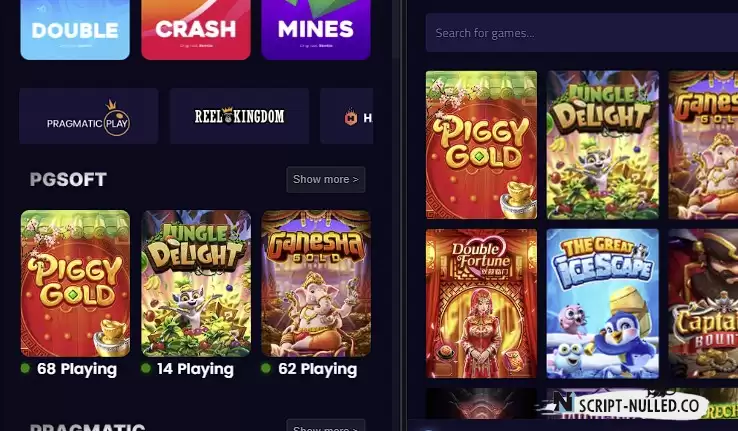This screenshot has width=738, height=431.
Task: Select the Pragmatic Play provider logo
Action: click(x=88, y=116)
